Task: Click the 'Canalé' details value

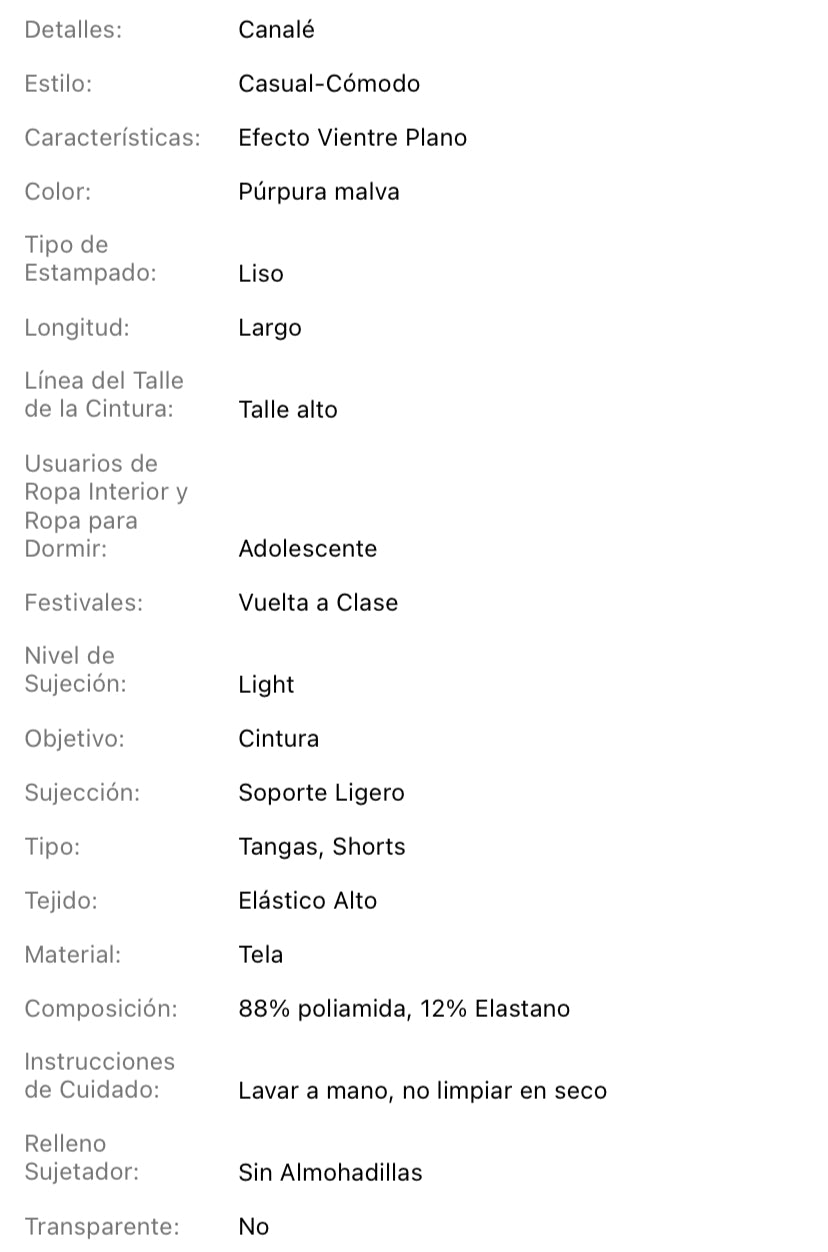Action: tap(276, 30)
